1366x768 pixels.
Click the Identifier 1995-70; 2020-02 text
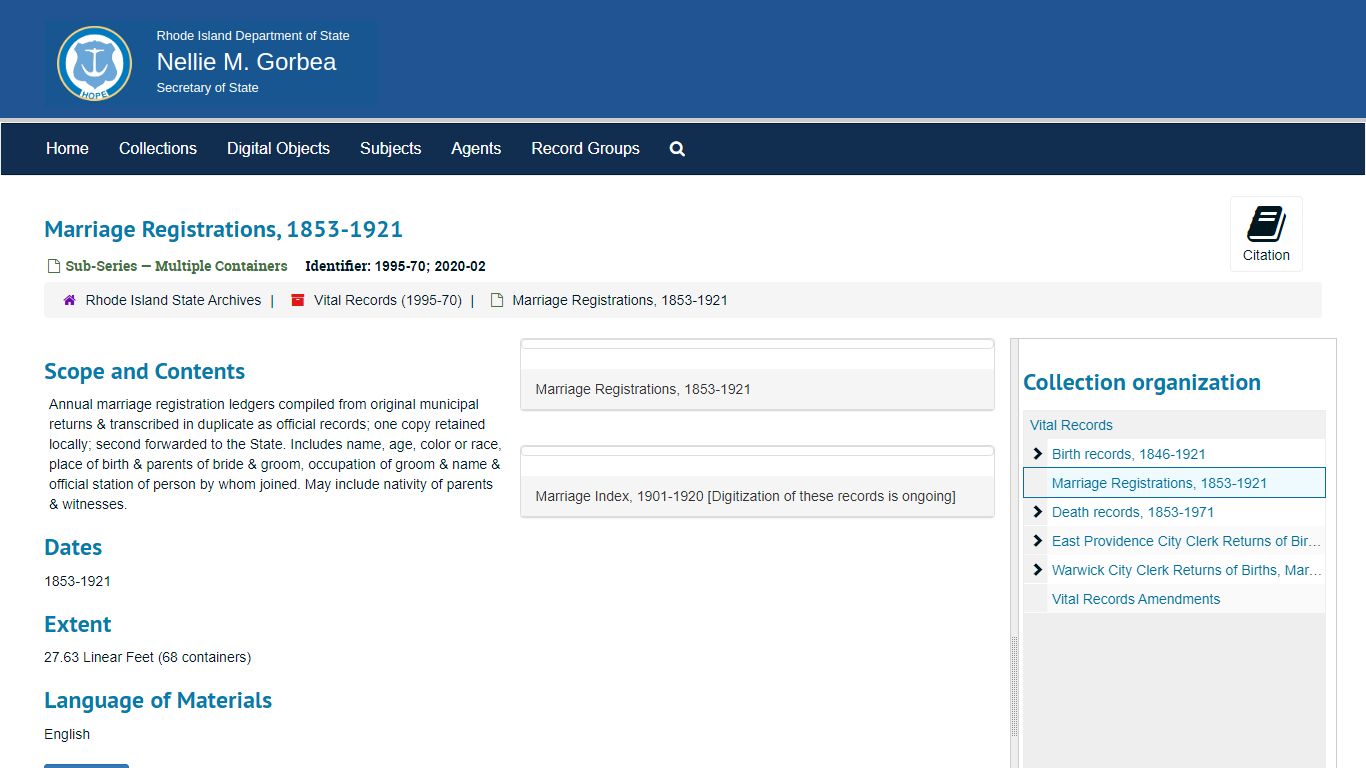[x=395, y=266]
